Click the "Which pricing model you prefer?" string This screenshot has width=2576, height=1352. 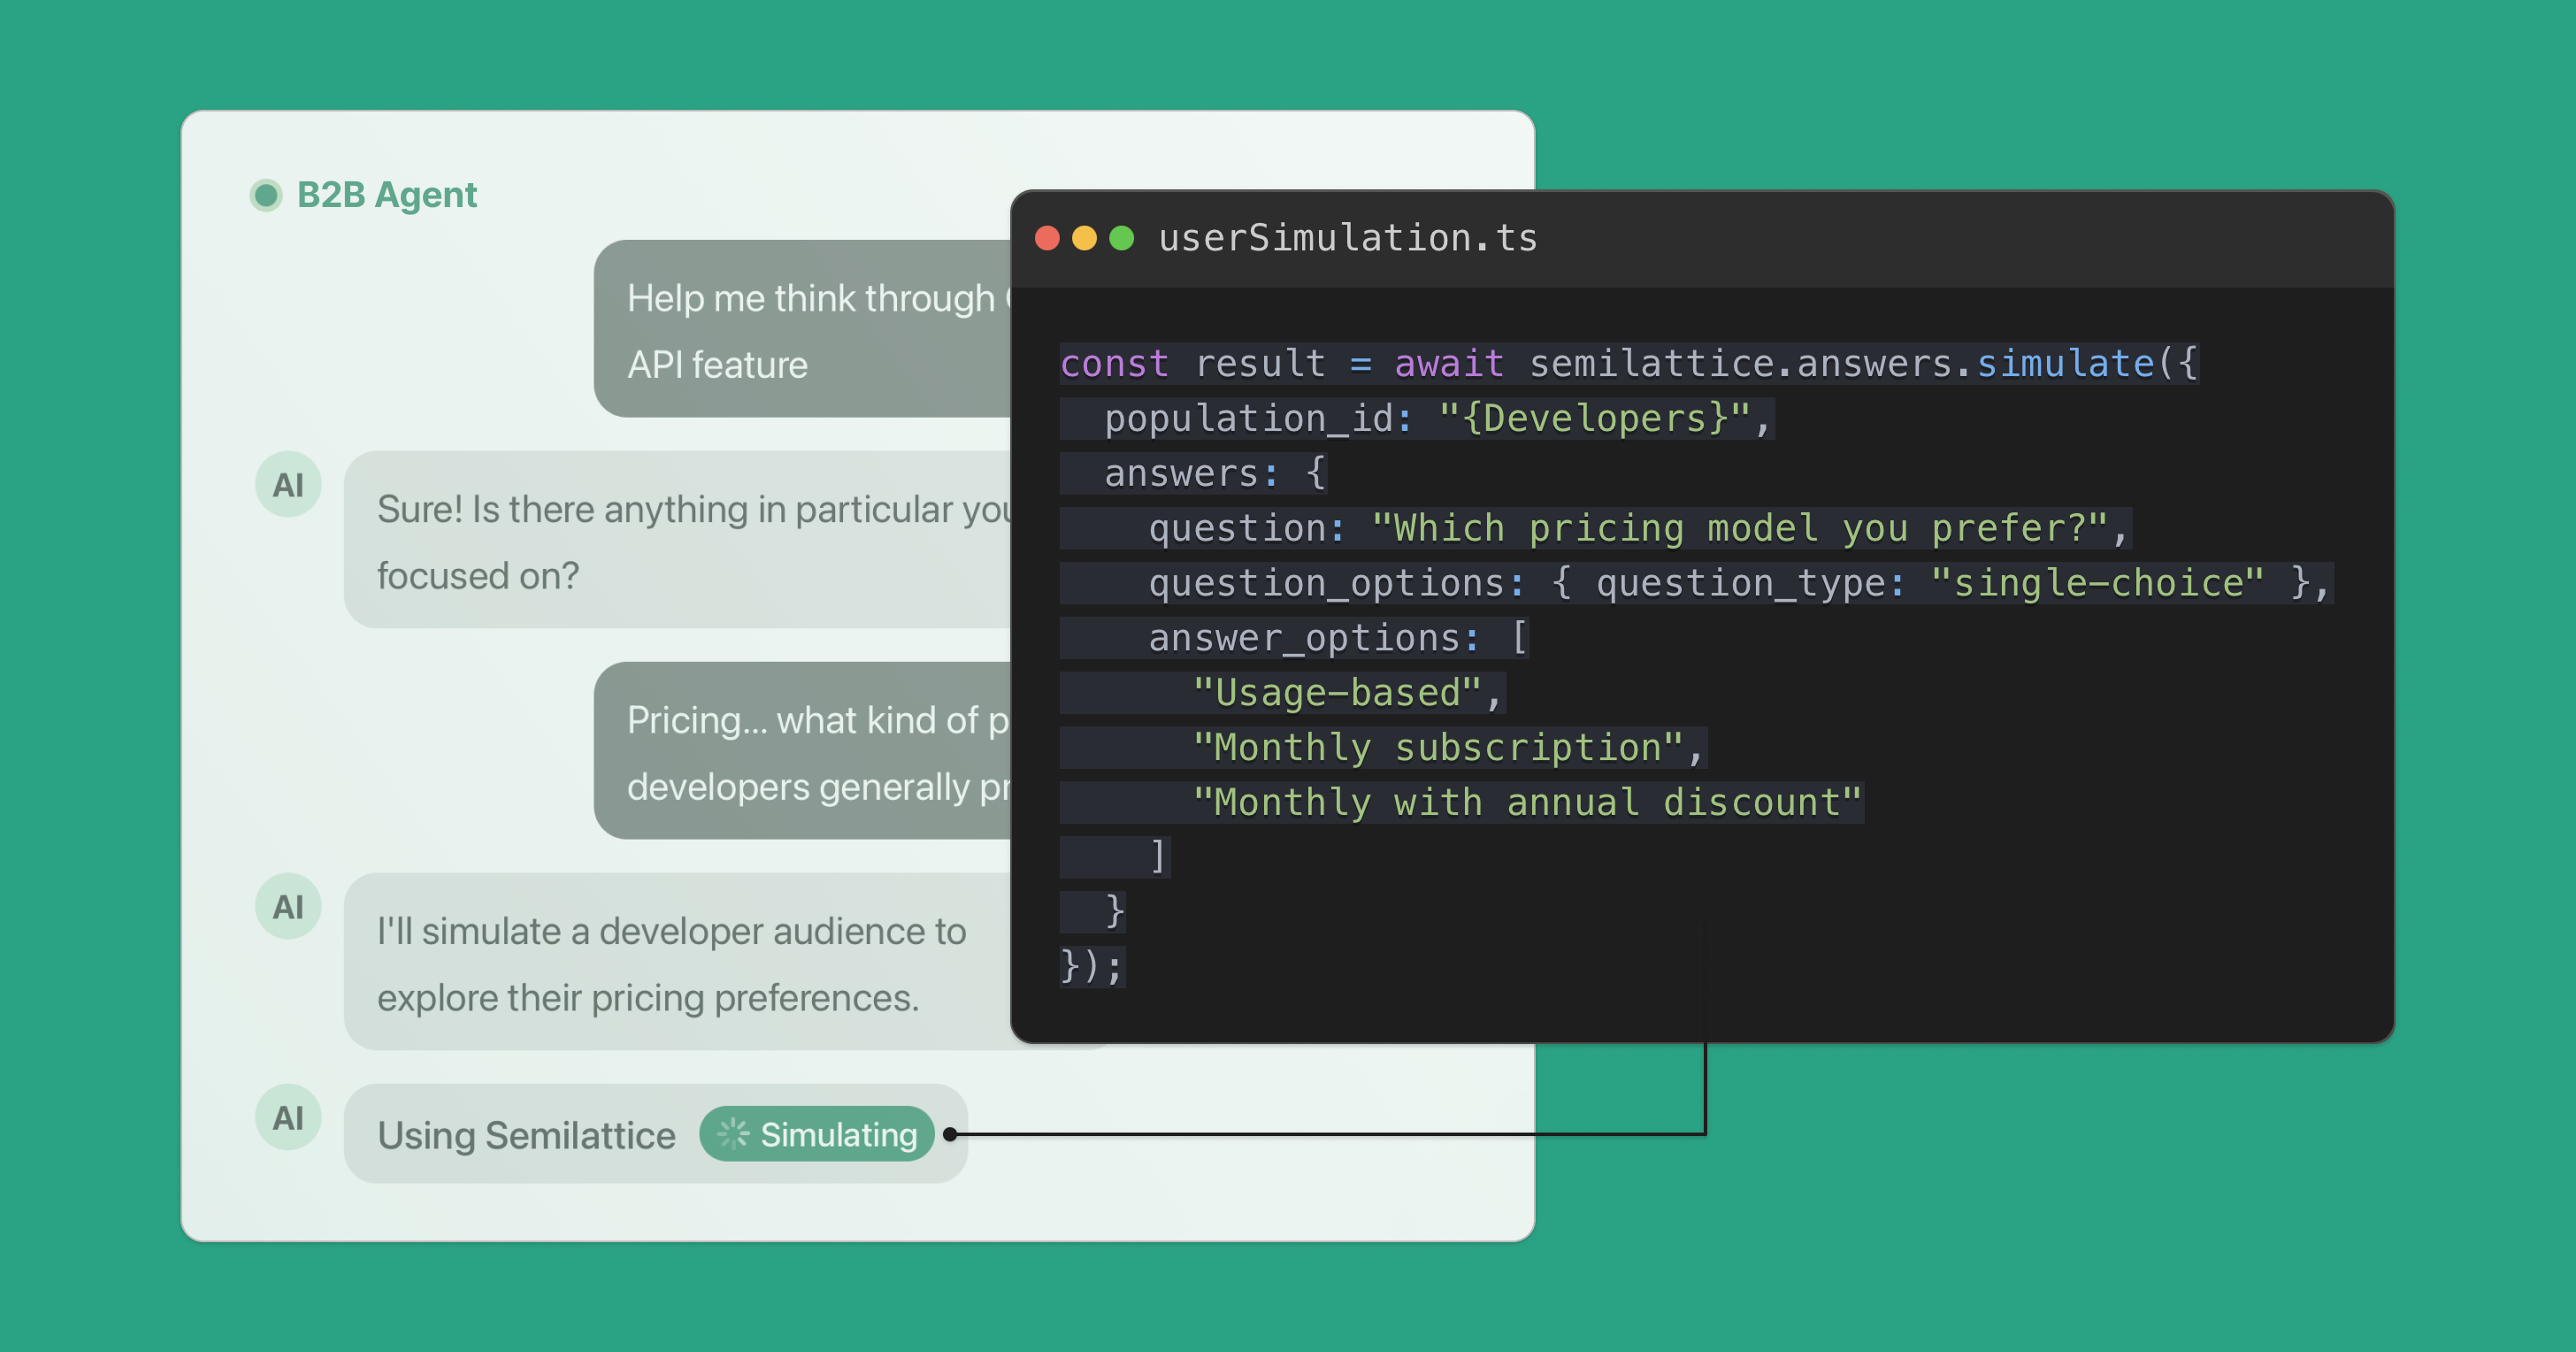tap(1740, 528)
